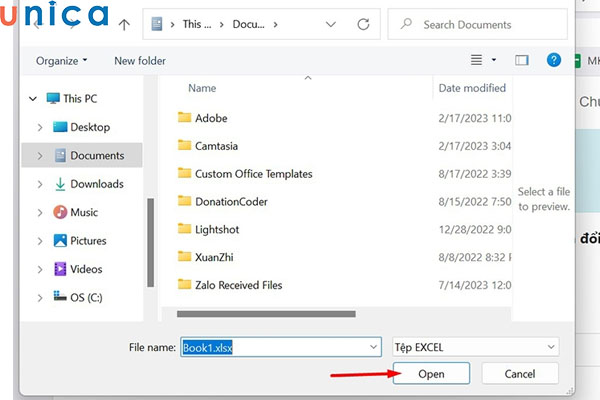The width and height of the screenshot is (600, 400).
Task: Expand the Desktop tree chevron
Action: [40, 127]
